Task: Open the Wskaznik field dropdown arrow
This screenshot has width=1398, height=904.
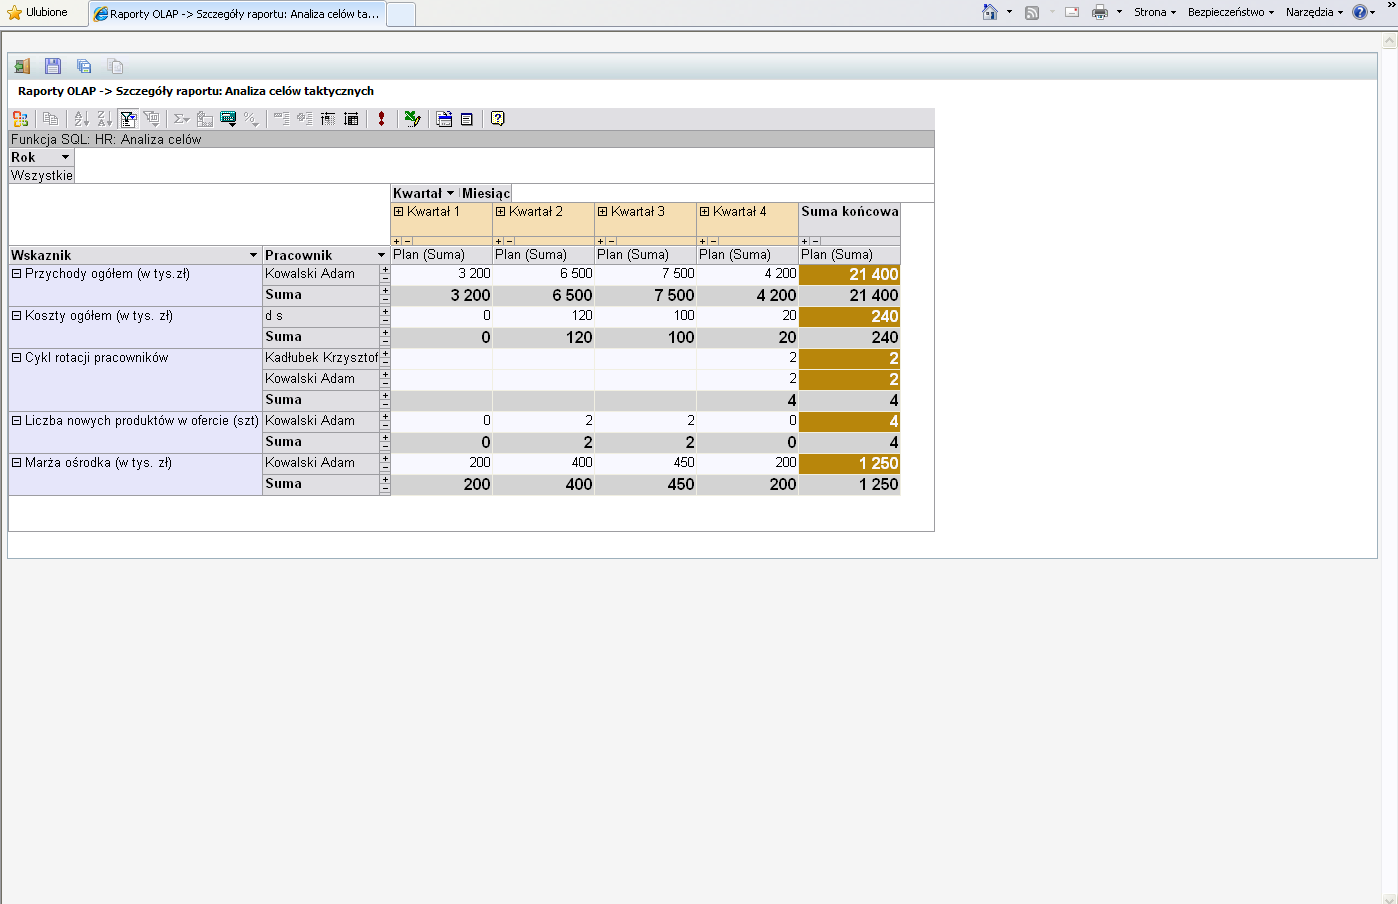Action: click(x=253, y=255)
